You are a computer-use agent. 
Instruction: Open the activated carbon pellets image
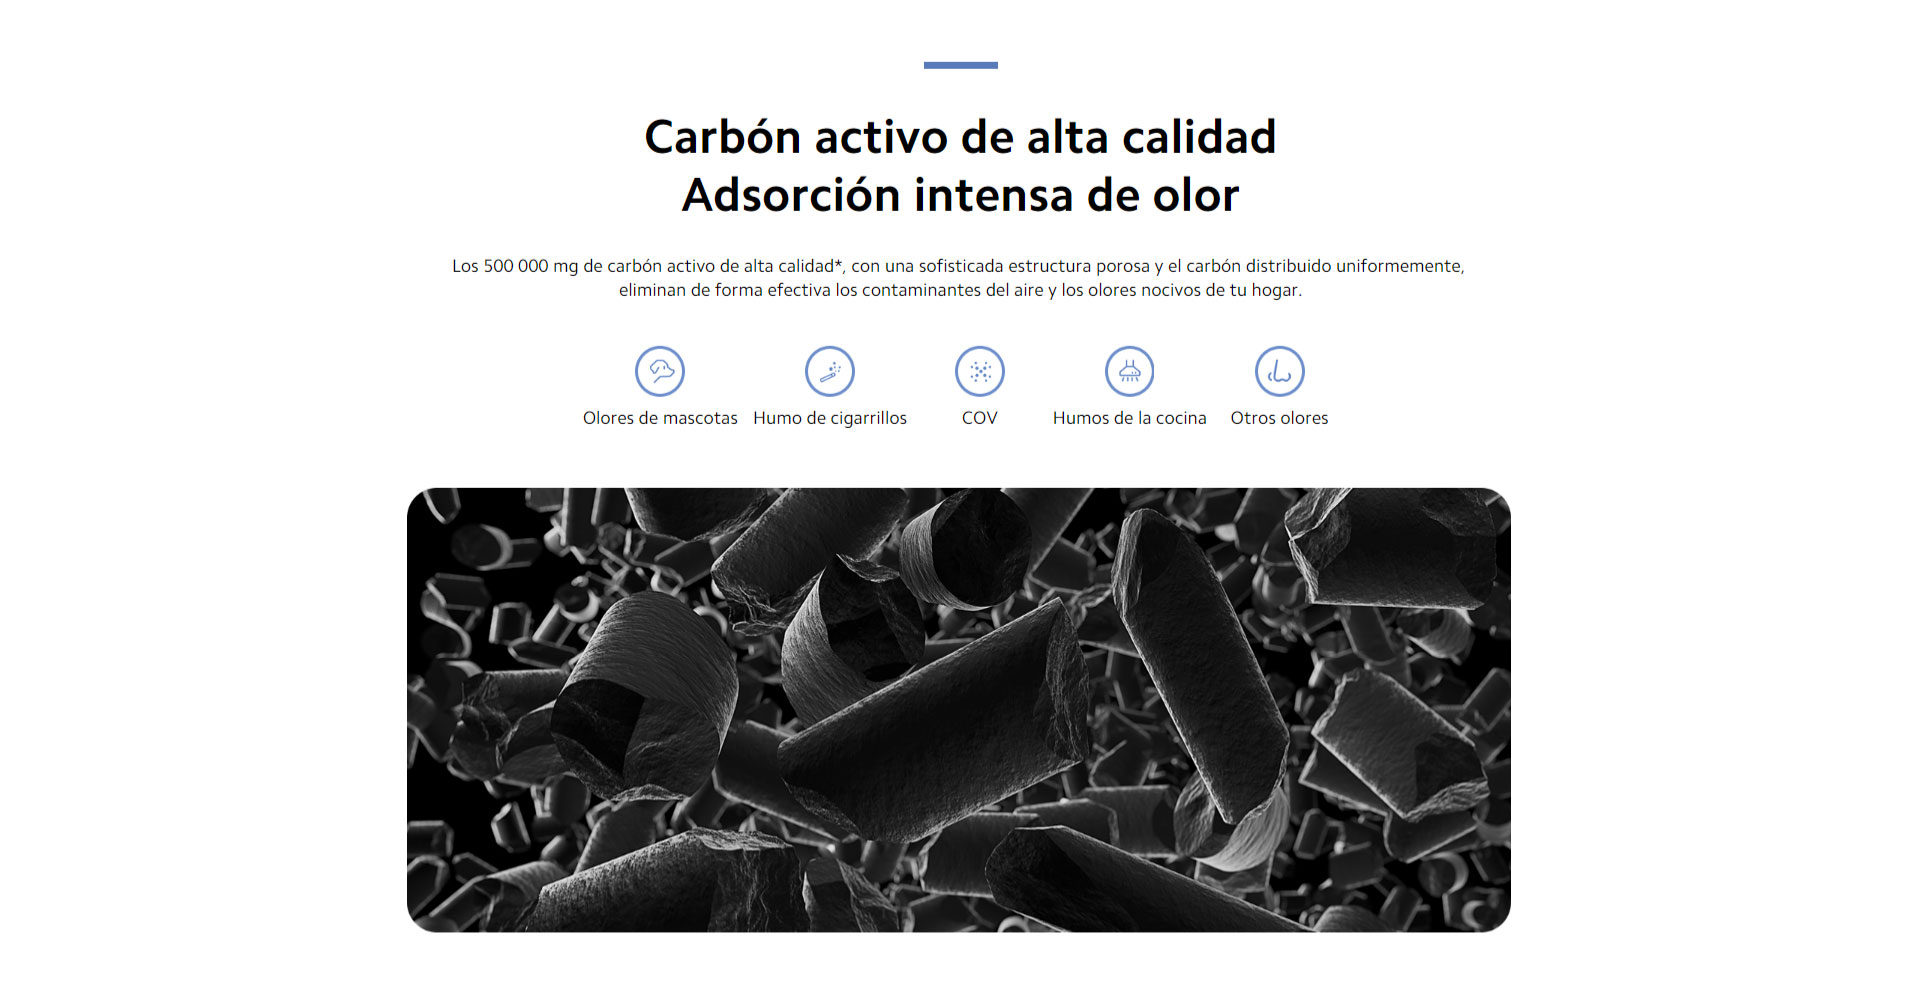[959, 710]
